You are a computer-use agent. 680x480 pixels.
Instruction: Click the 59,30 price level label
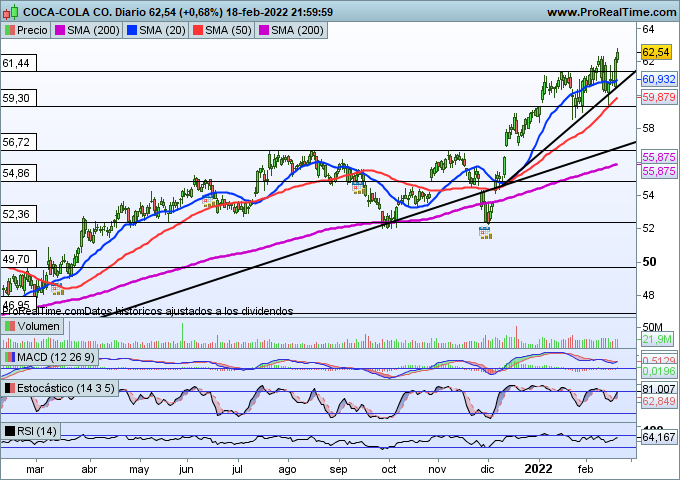[x=19, y=98]
